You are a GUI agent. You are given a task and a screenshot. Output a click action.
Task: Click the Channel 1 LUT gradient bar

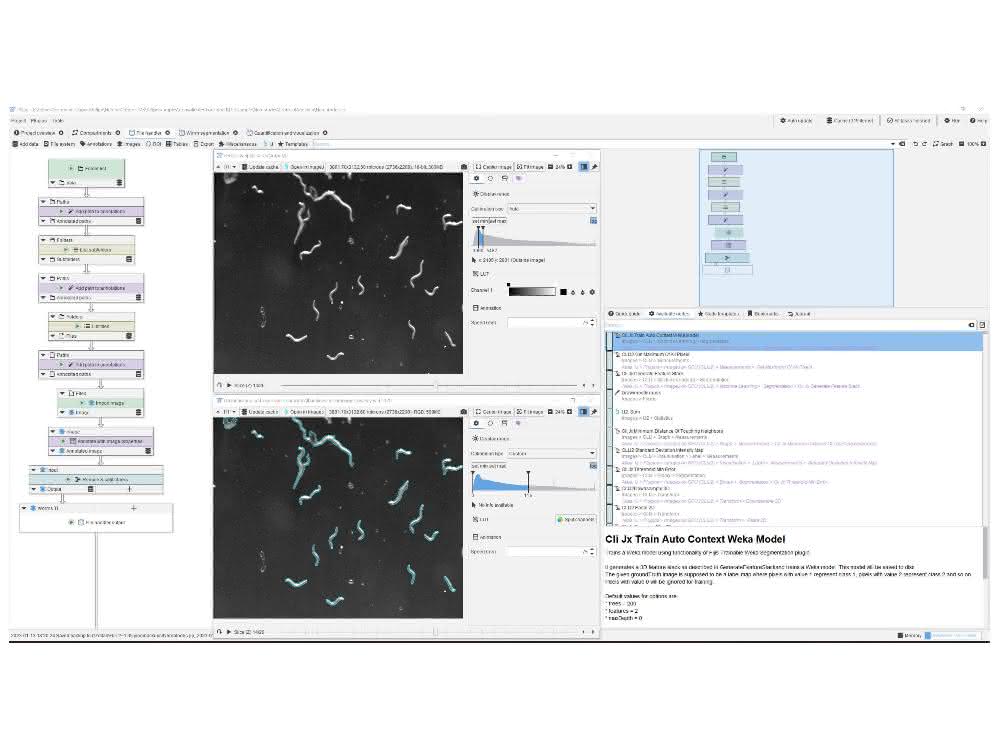(x=532, y=291)
